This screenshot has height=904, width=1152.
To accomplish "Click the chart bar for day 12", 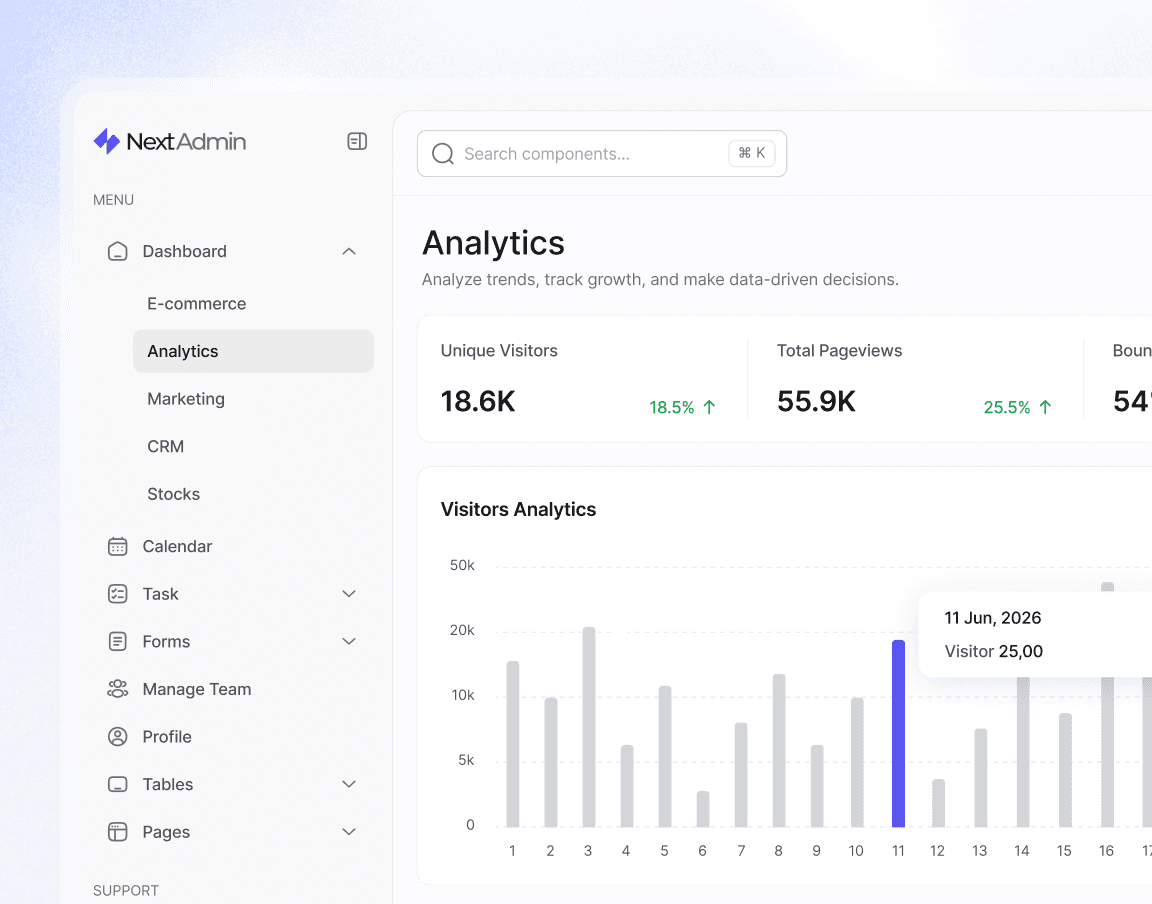I will point(938,803).
